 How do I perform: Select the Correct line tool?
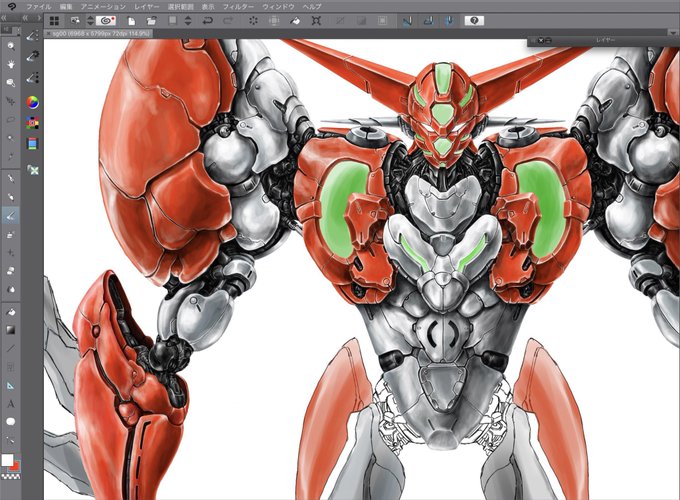10,440
